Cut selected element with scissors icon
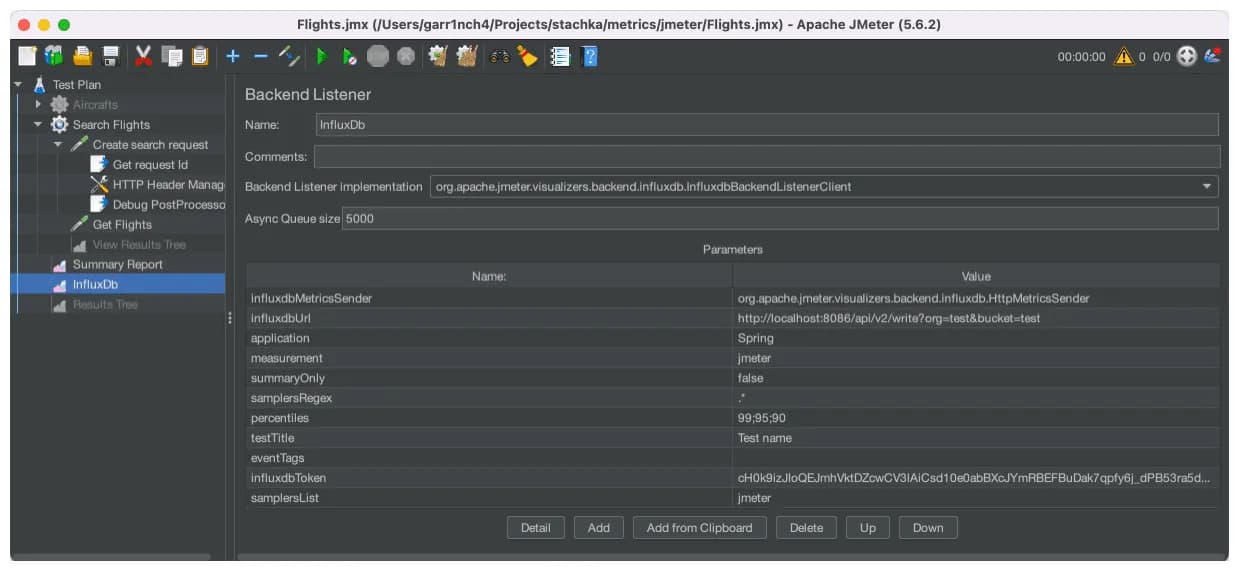 (x=143, y=57)
